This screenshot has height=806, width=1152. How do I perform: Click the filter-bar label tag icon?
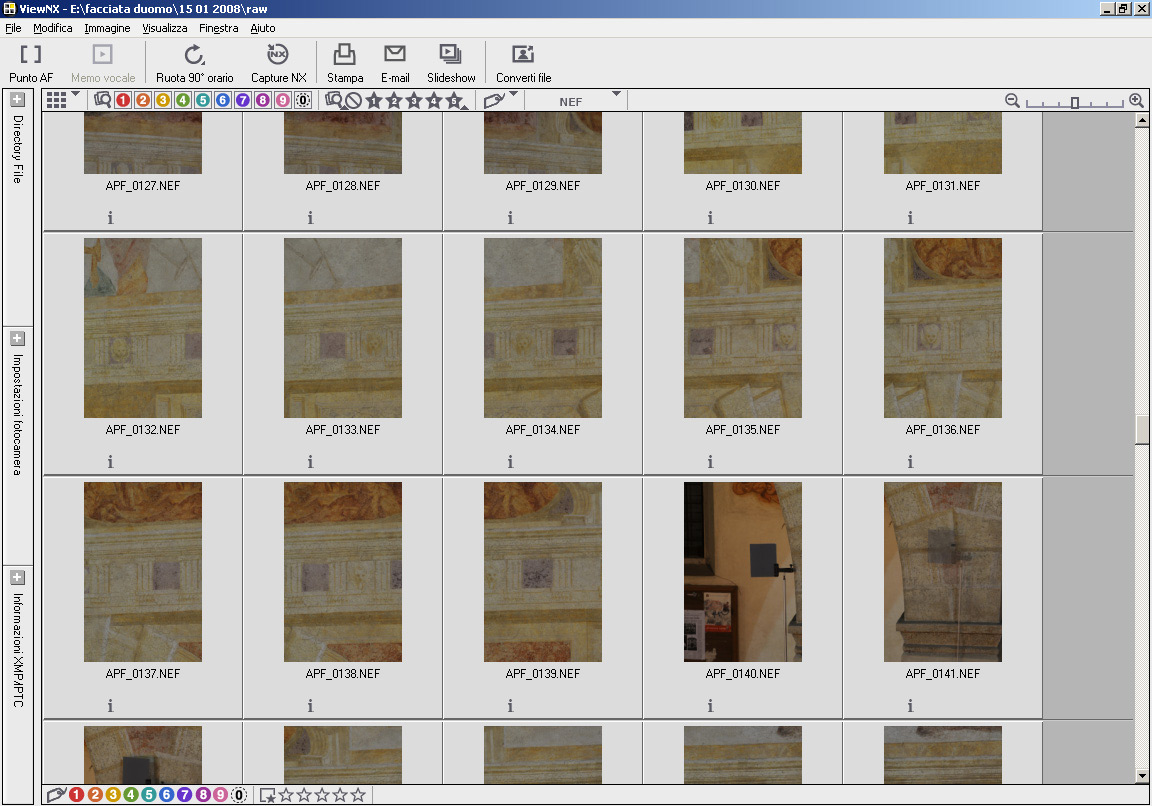click(494, 101)
